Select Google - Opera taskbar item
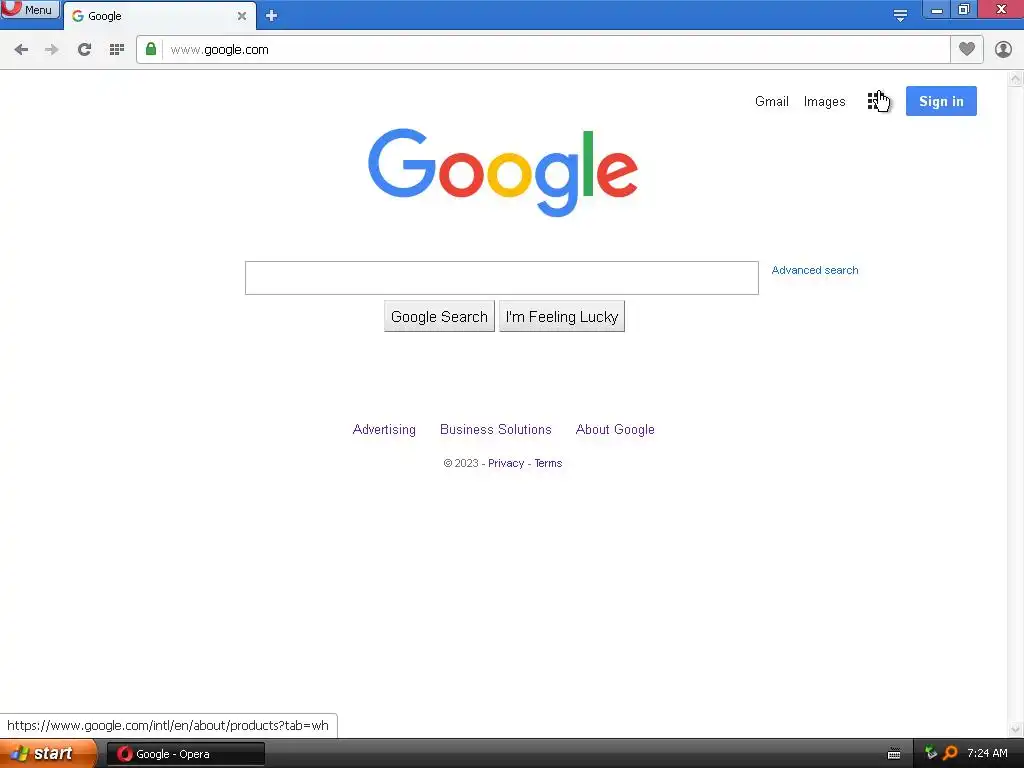Viewport: 1024px width, 768px height. (186, 754)
